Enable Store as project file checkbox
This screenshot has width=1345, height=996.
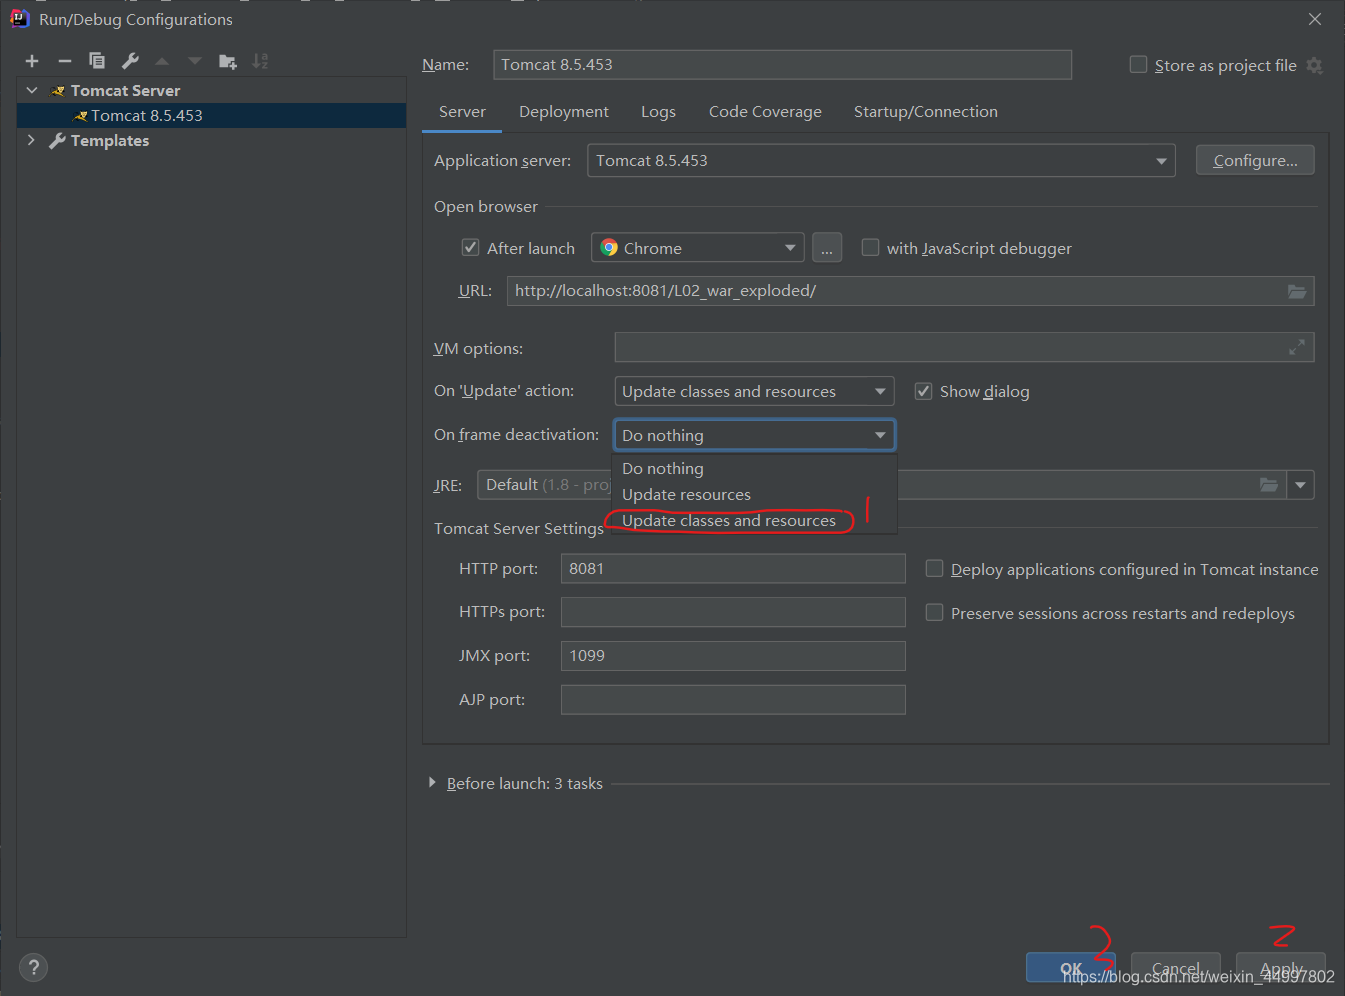(1138, 64)
